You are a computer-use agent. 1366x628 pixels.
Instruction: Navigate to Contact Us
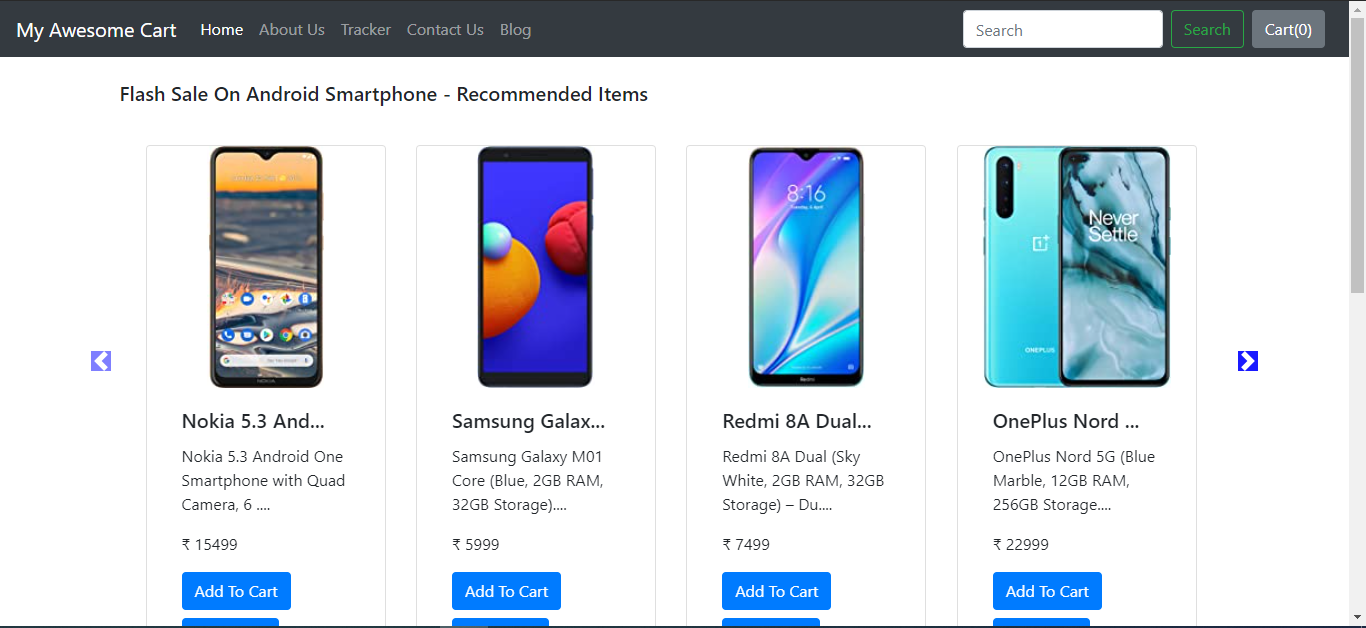tap(445, 30)
